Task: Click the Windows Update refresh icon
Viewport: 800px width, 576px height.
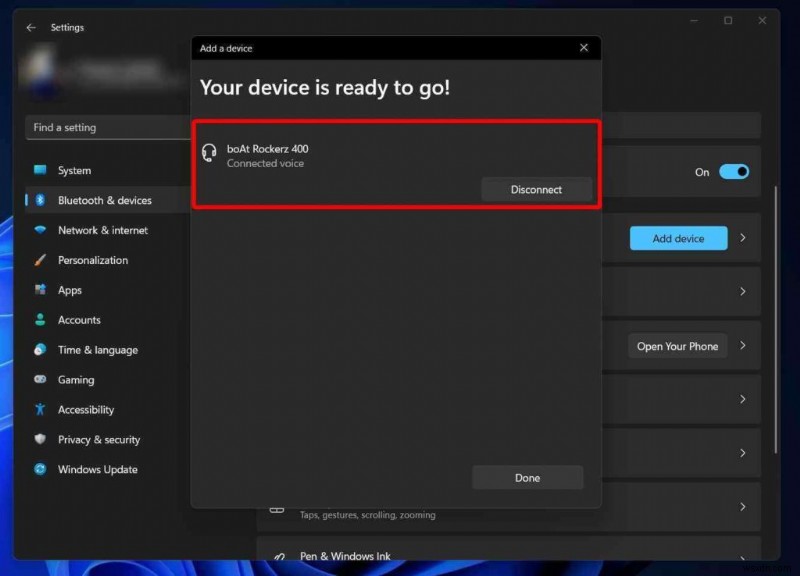Action: click(x=40, y=469)
